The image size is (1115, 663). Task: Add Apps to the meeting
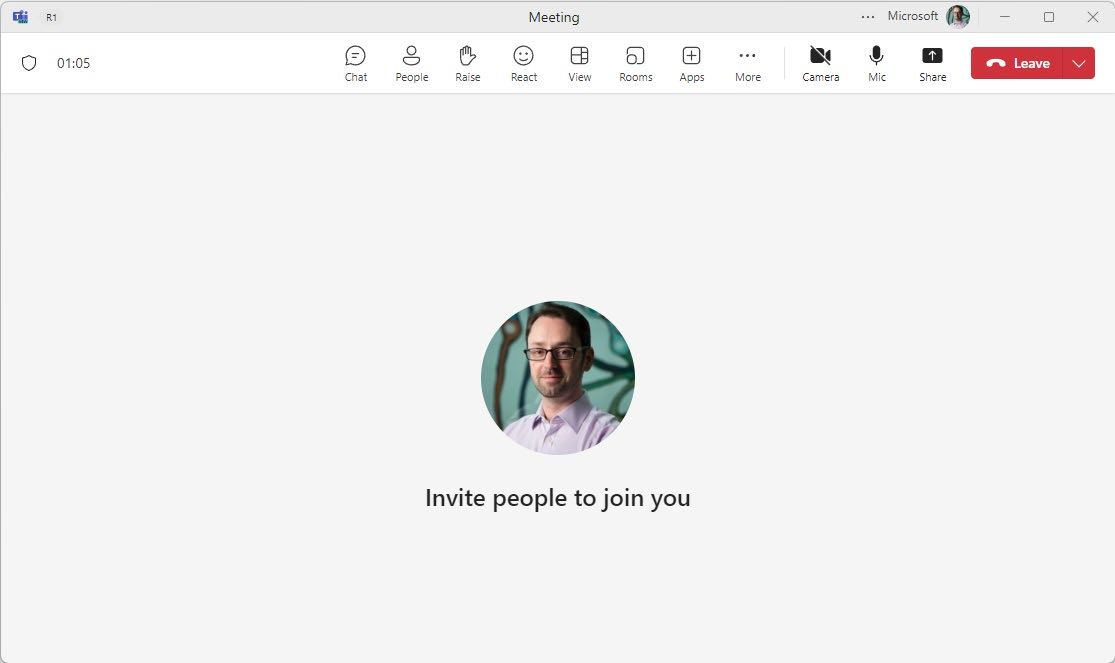pyautogui.click(x=692, y=63)
